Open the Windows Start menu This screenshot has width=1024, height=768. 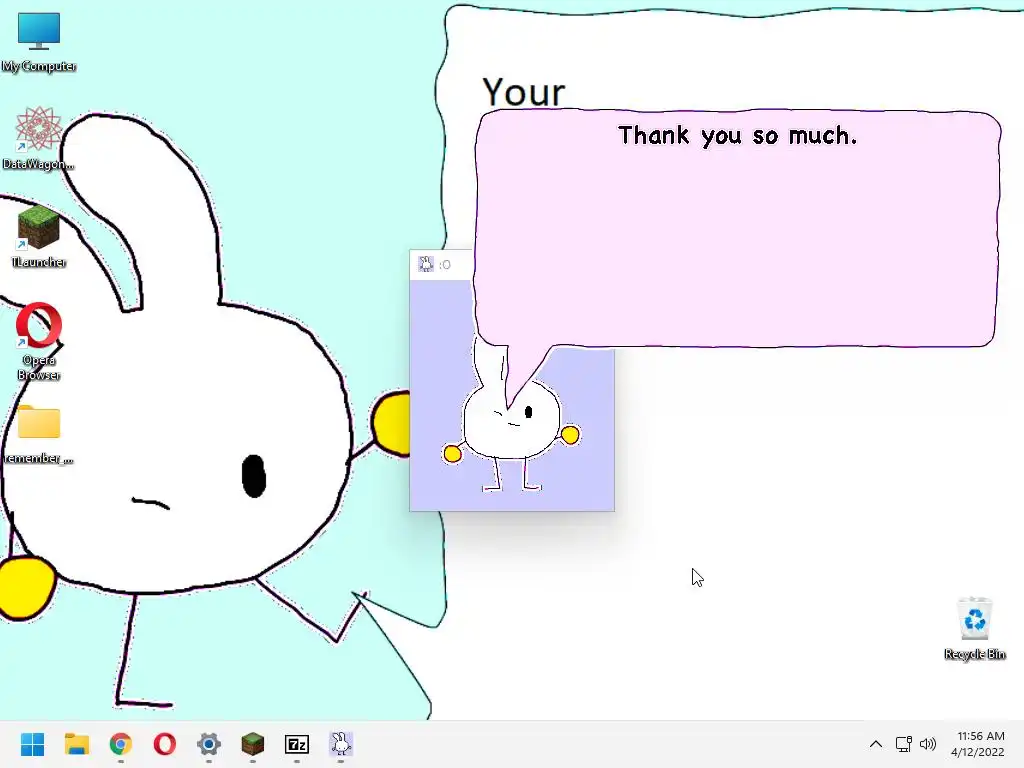click(x=33, y=744)
